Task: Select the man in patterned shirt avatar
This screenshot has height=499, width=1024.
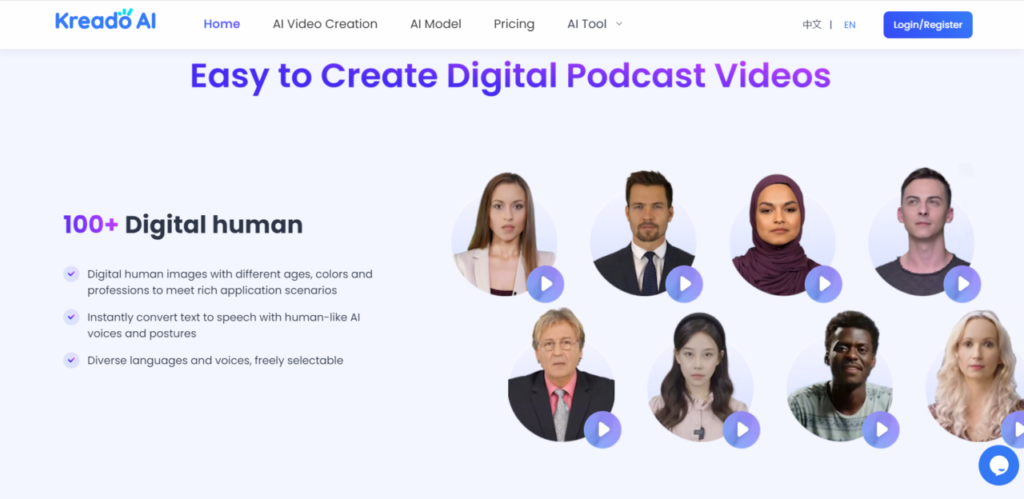Action: pyautogui.click(x=839, y=377)
